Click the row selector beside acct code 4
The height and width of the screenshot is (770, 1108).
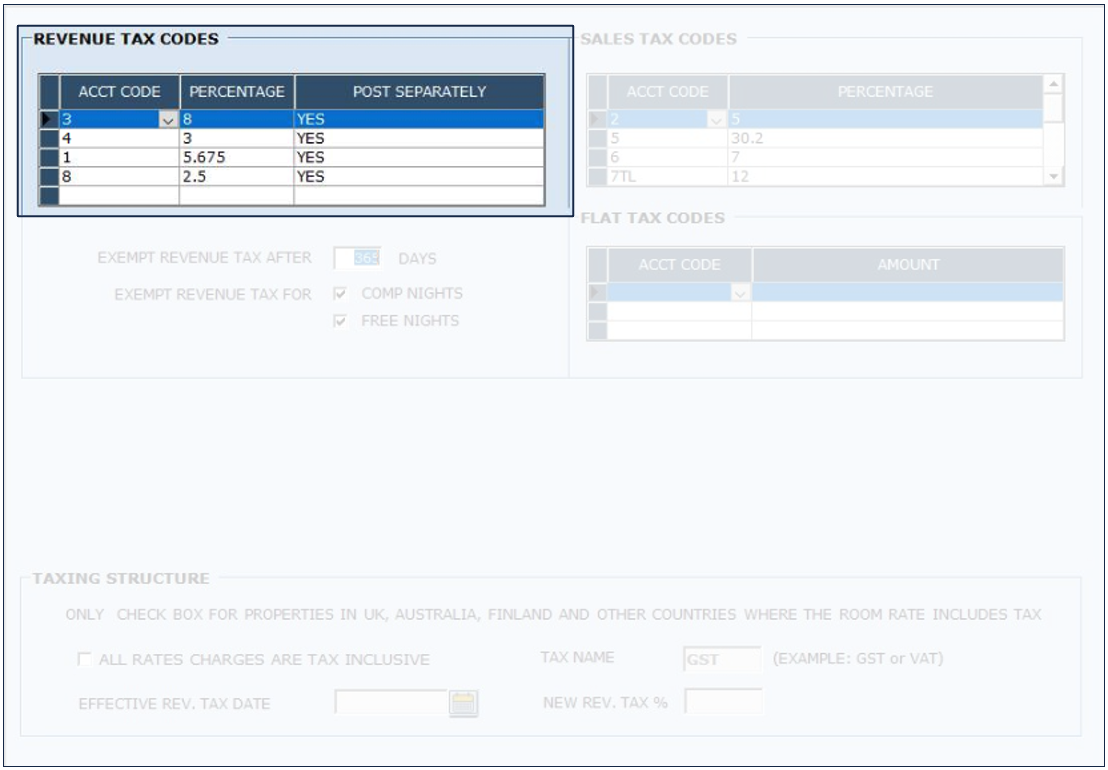(49, 138)
